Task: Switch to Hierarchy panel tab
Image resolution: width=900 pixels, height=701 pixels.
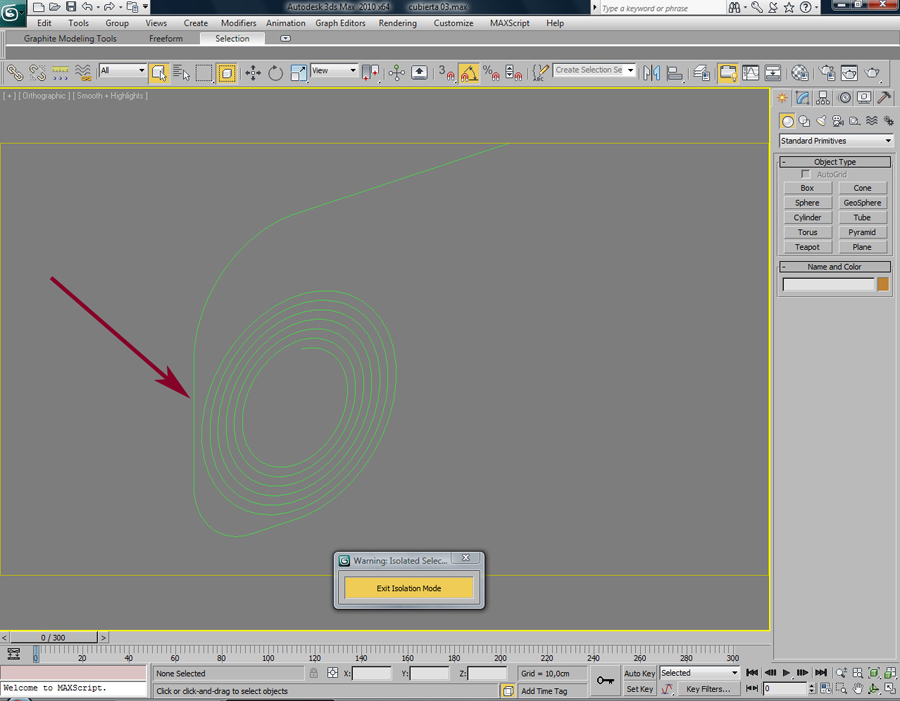Action: tap(823, 98)
